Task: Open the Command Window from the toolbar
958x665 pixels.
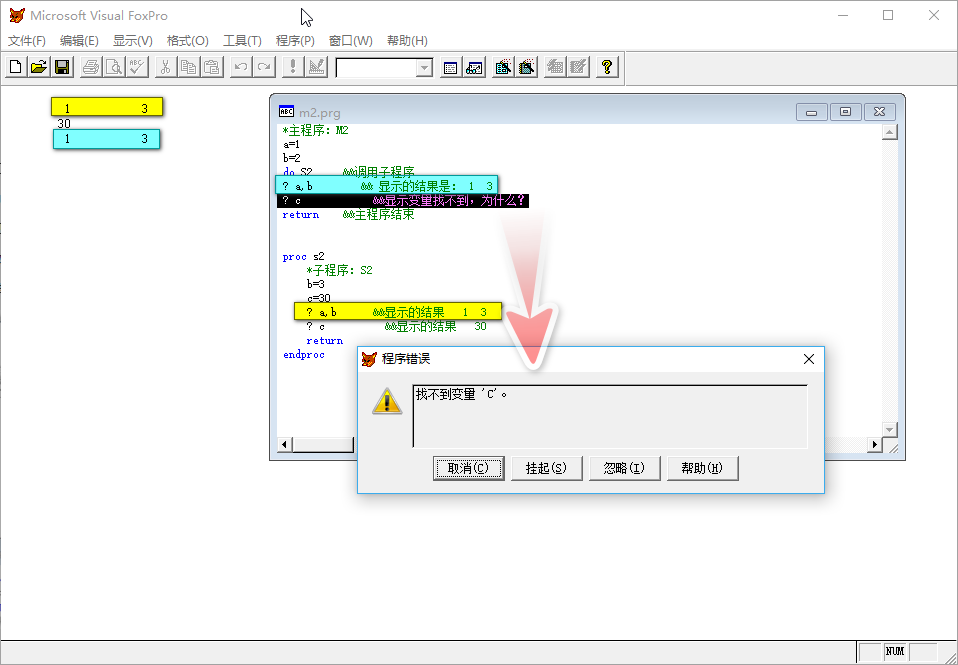Action: pyautogui.click(x=450, y=67)
